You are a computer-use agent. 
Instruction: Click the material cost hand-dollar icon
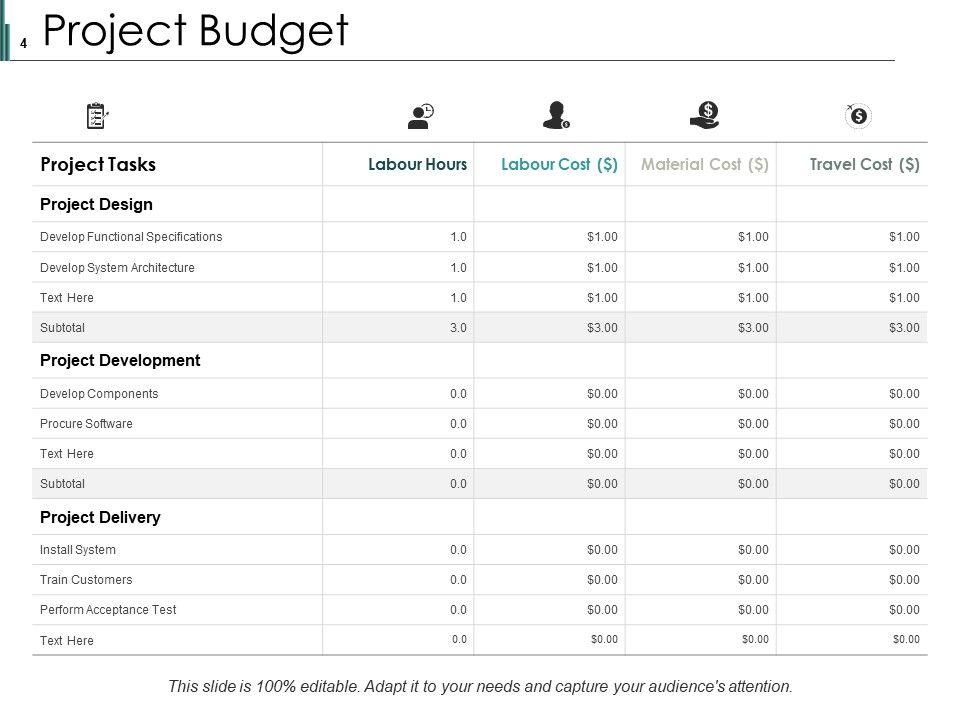[x=705, y=116]
